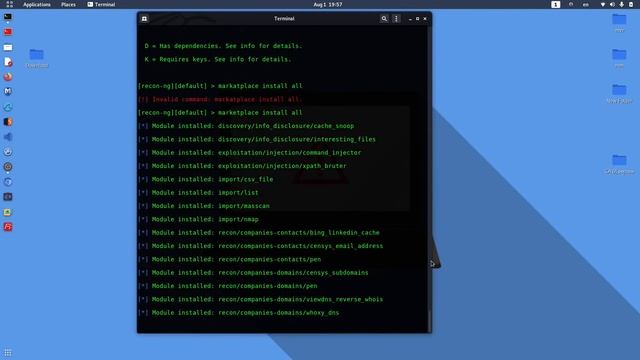The image size is (640, 360).
Task: Launch the red icon below Terminal in dock
Action: [x=8, y=32]
